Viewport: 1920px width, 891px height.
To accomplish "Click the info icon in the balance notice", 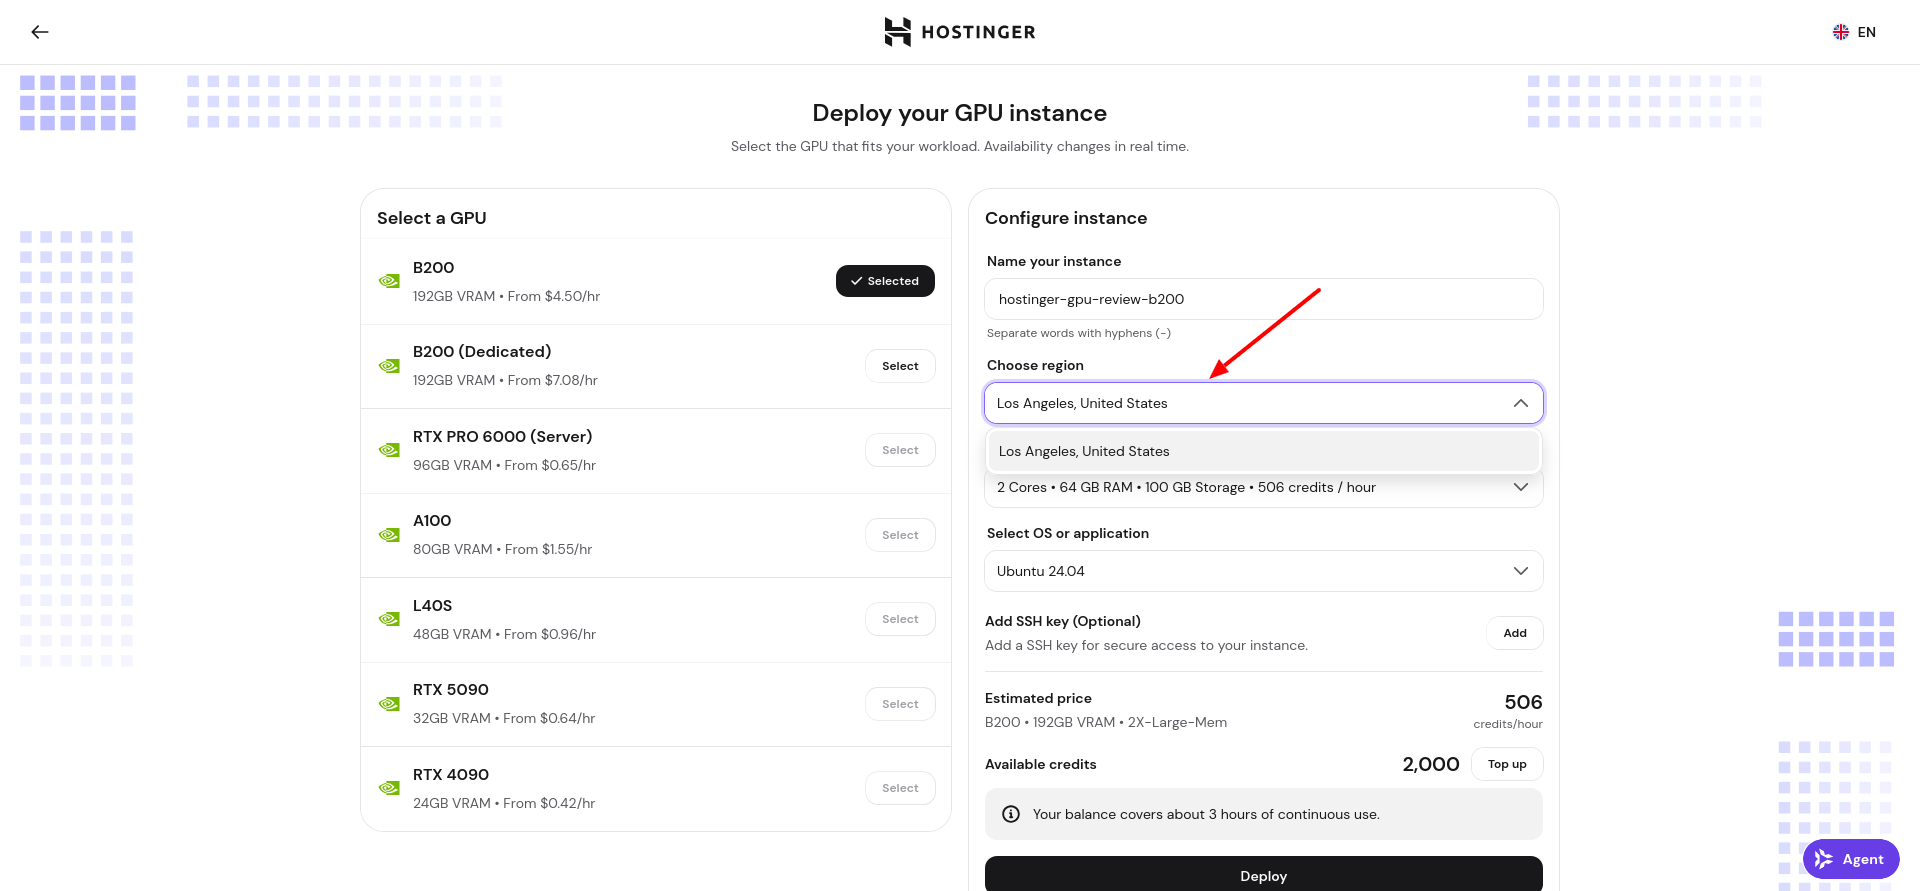I will pos(1011,814).
